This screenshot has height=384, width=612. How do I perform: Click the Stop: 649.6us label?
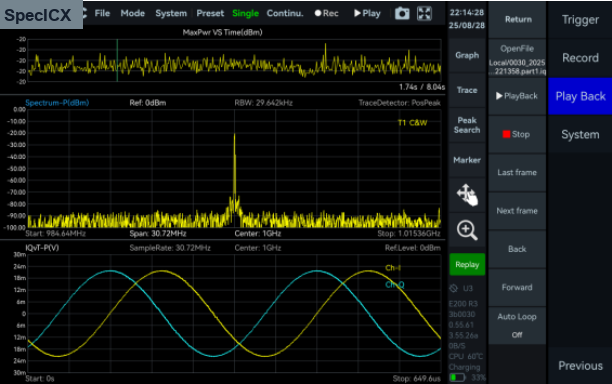tap(416, 379)
